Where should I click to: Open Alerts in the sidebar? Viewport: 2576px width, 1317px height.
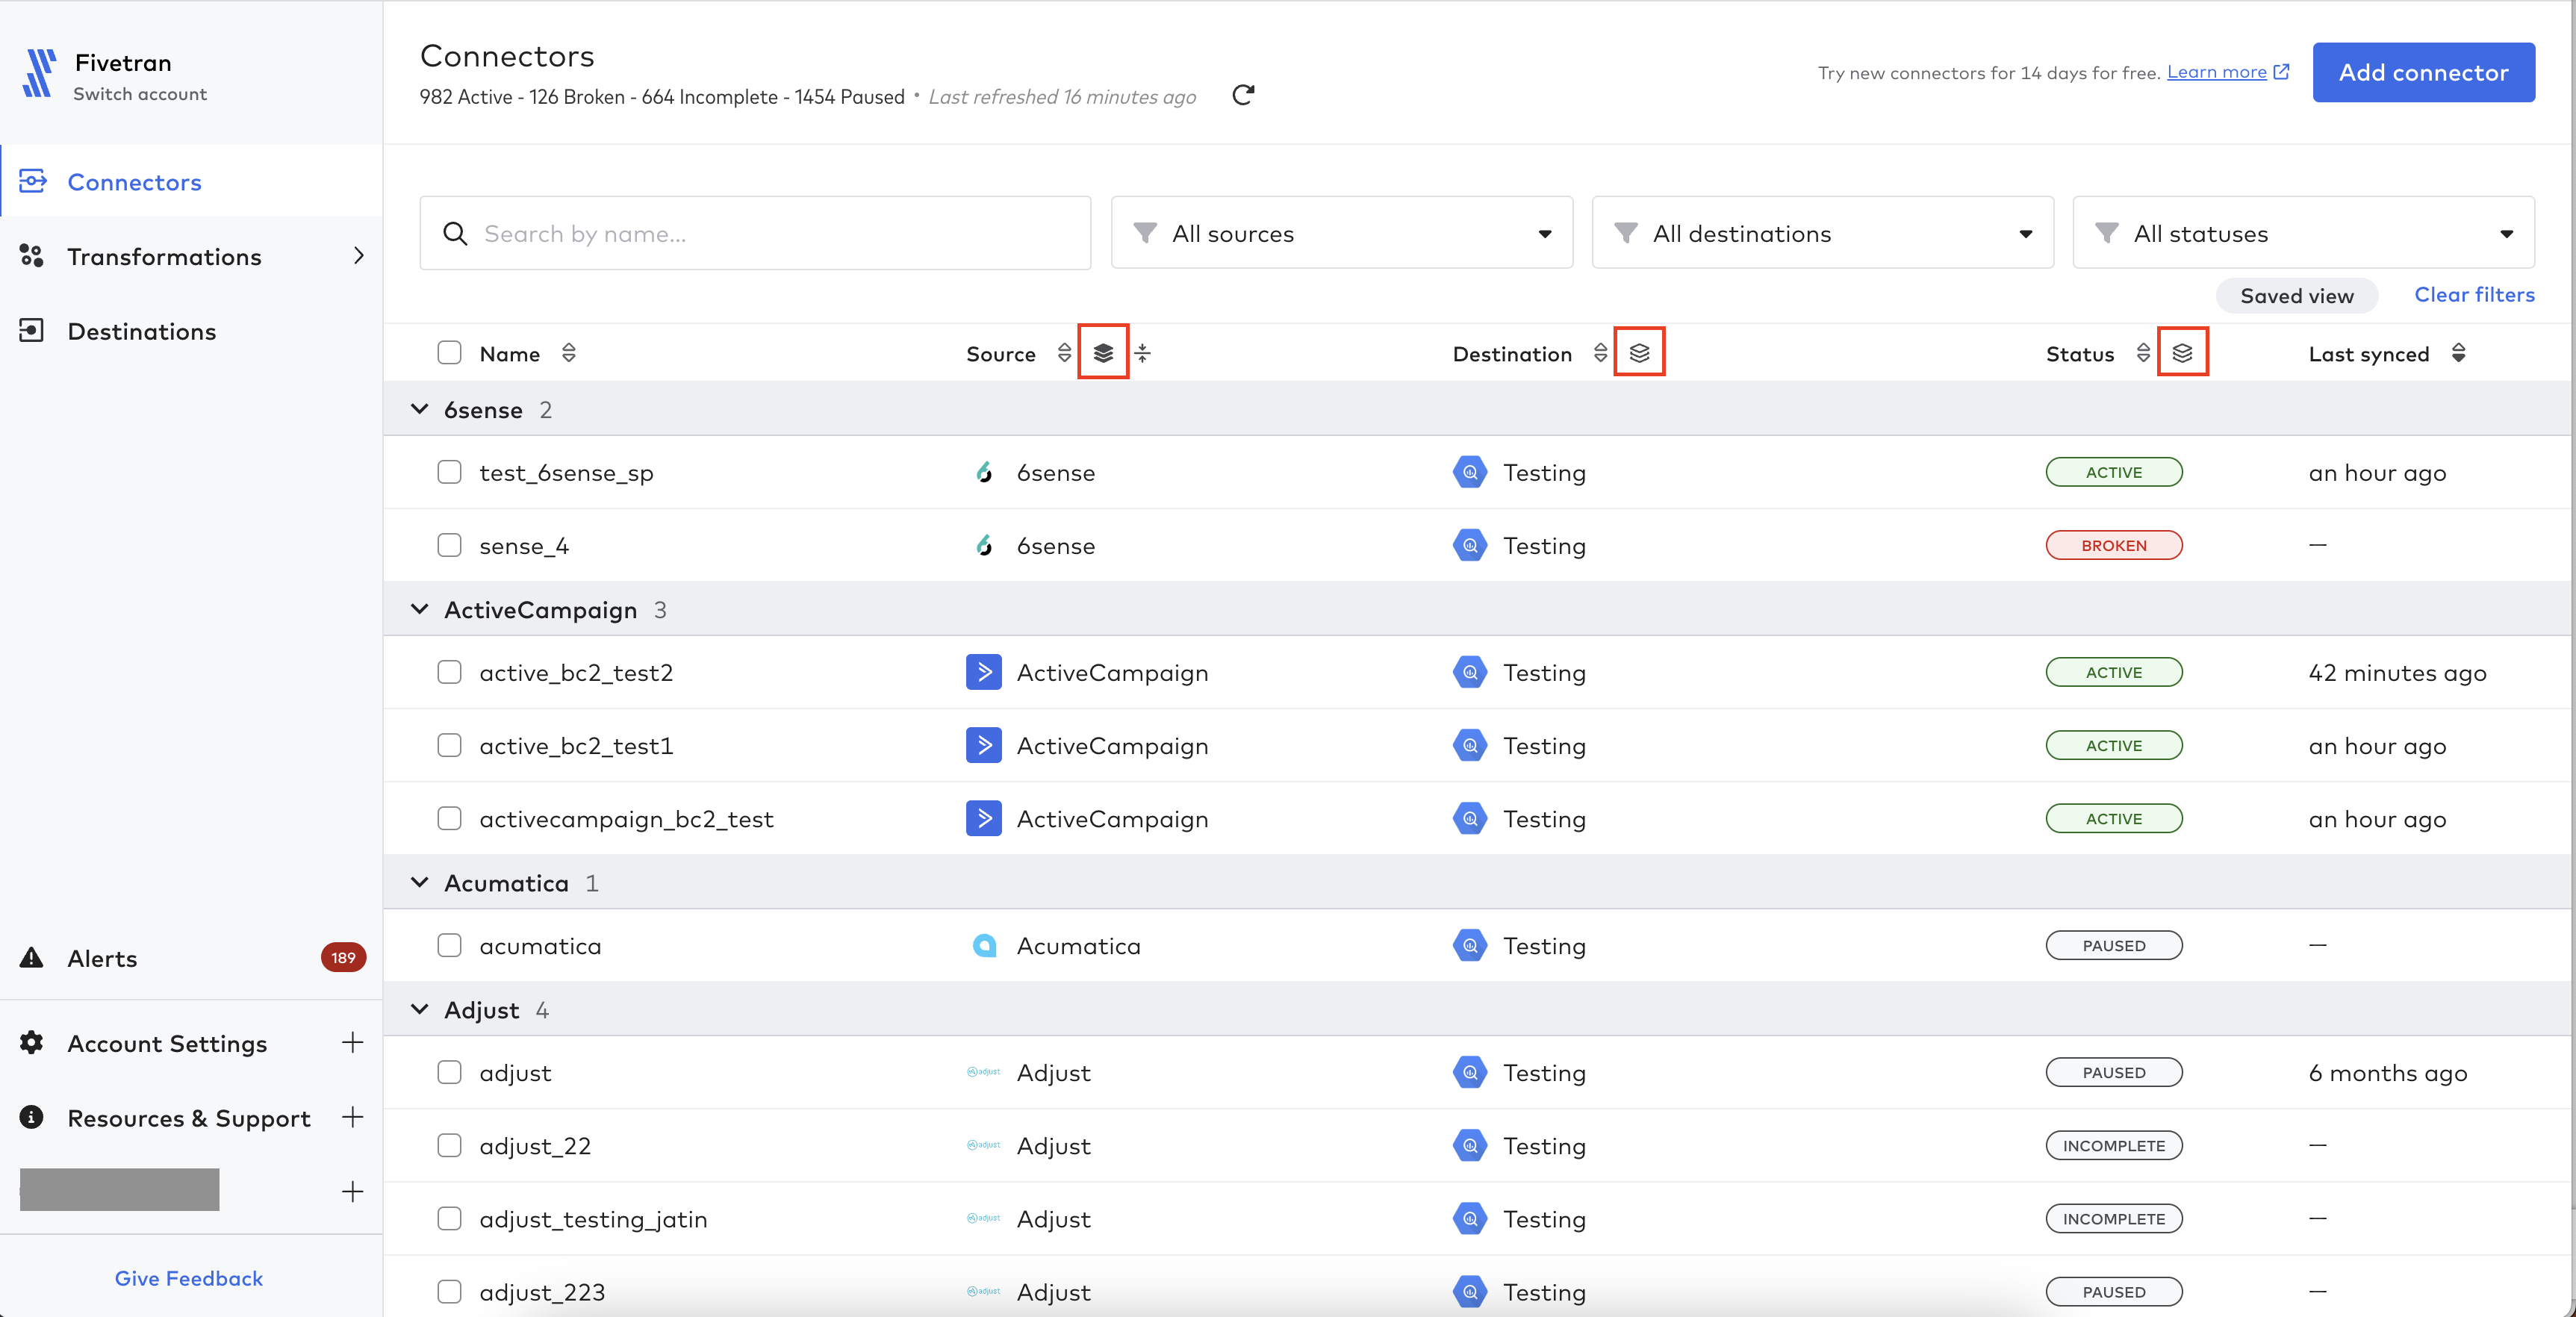pos(191,958)
